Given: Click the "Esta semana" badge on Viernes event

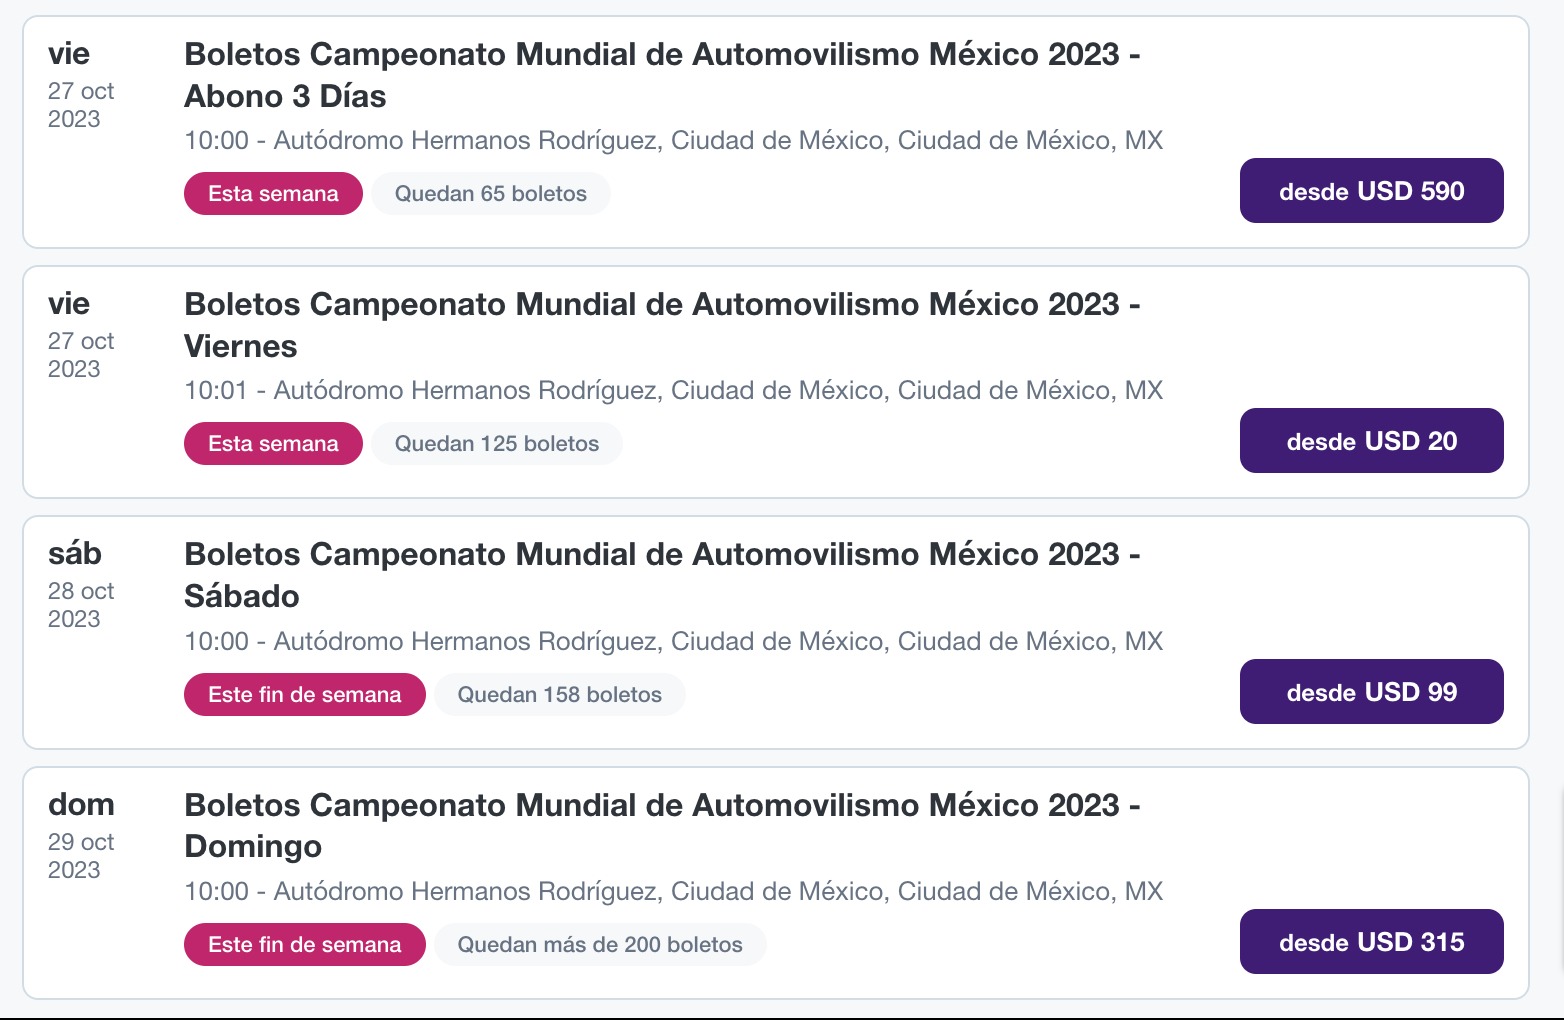Looking at the screenshot, I should pyautogui.click(x=273, y=444).
